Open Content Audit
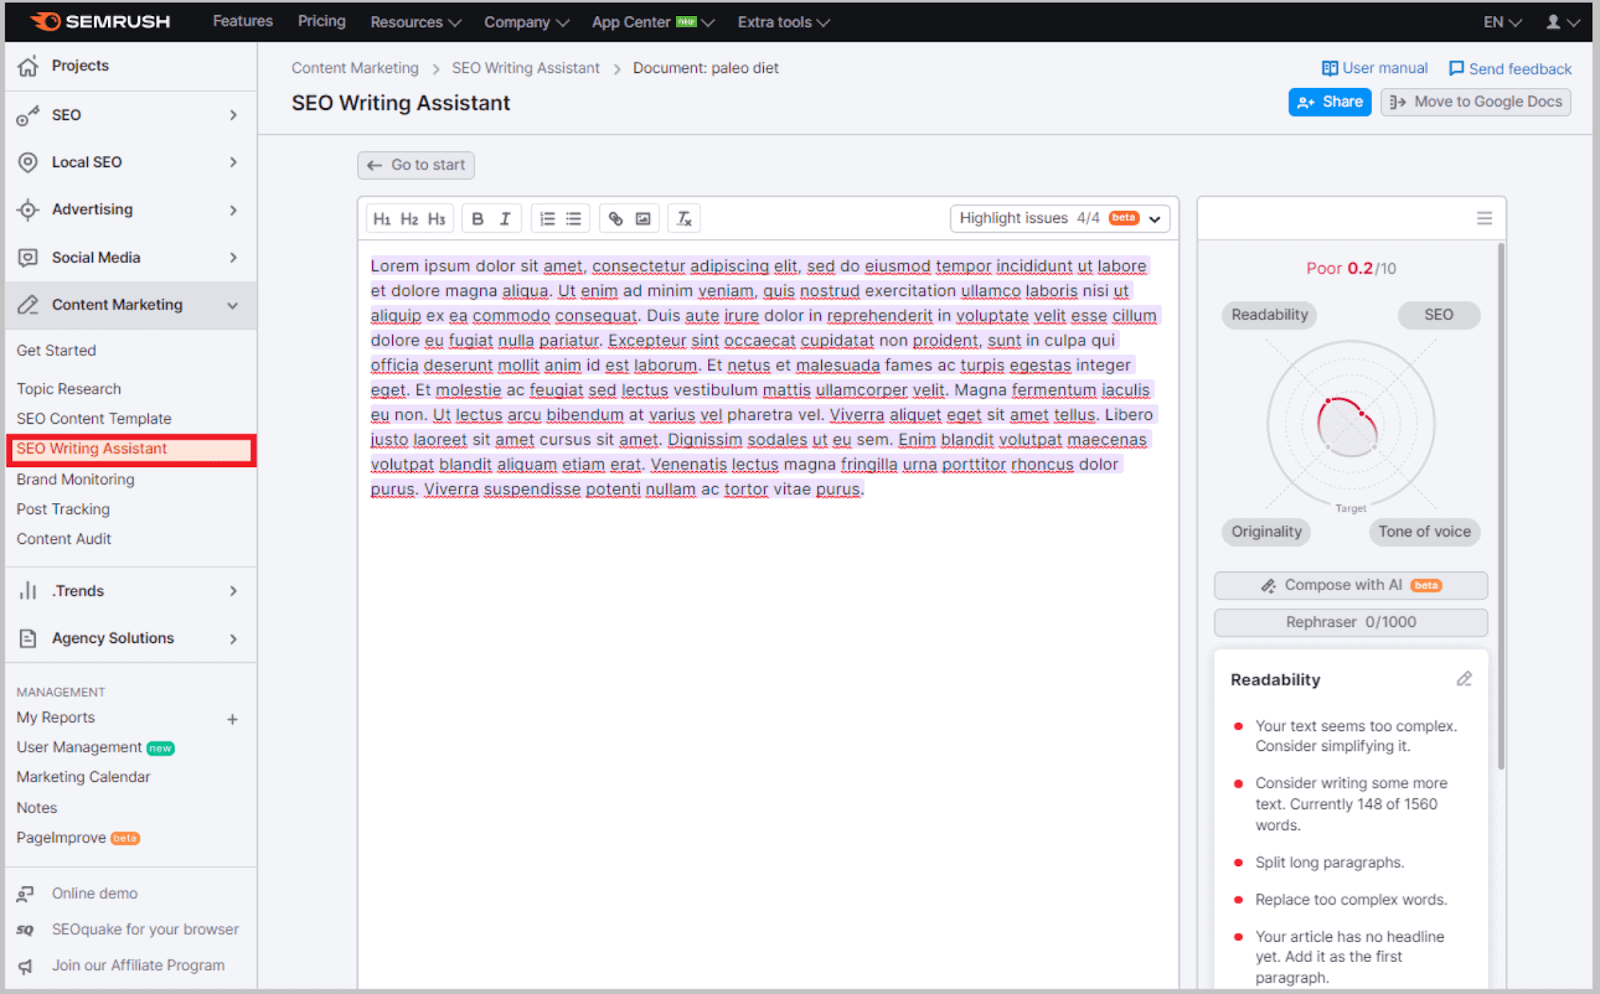Screen dimensions: 1600x994 click(x=64, y=539)
